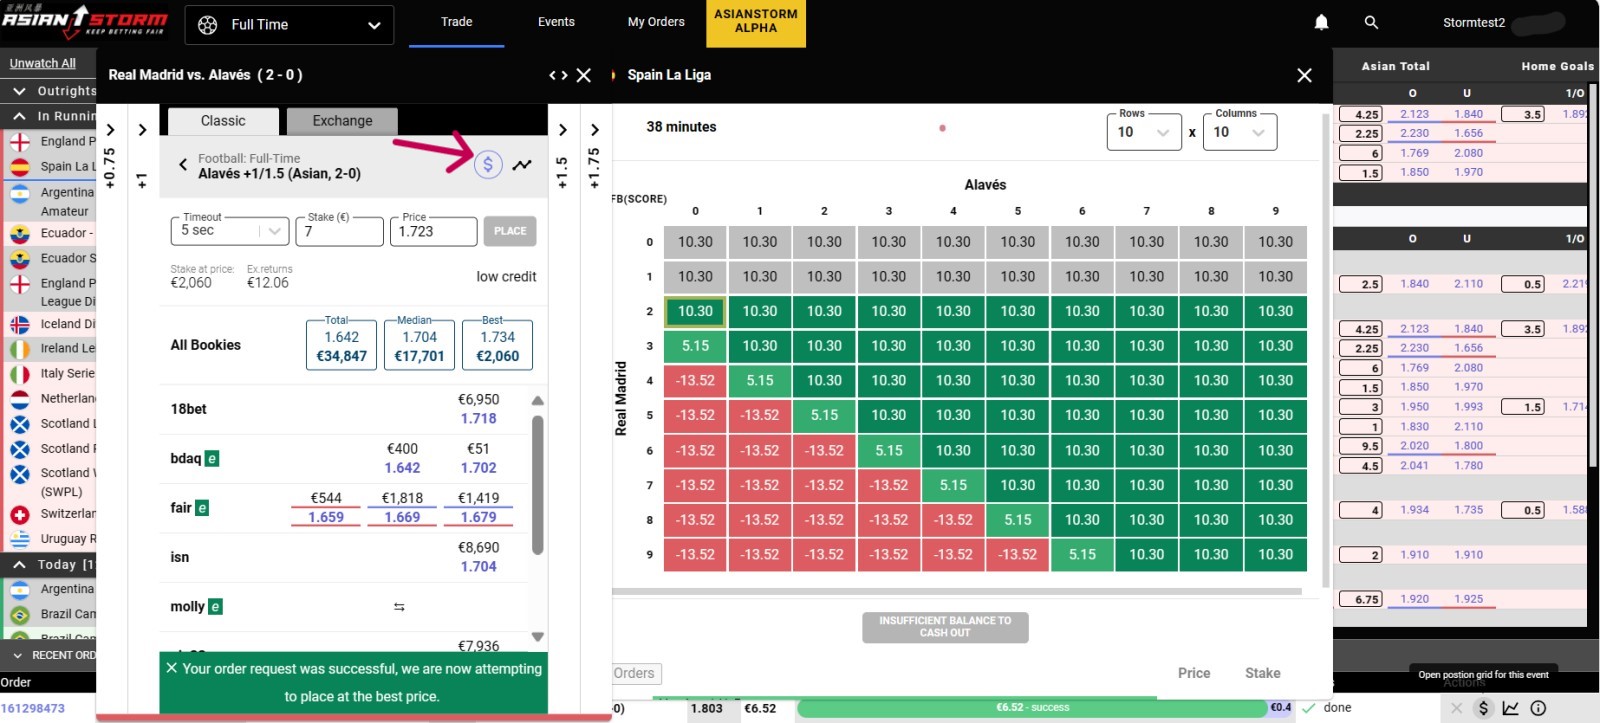The width and height of the screenshot is (1600, 723).
Task: Select the Classic tab
Action: click(x=223, y=121)
